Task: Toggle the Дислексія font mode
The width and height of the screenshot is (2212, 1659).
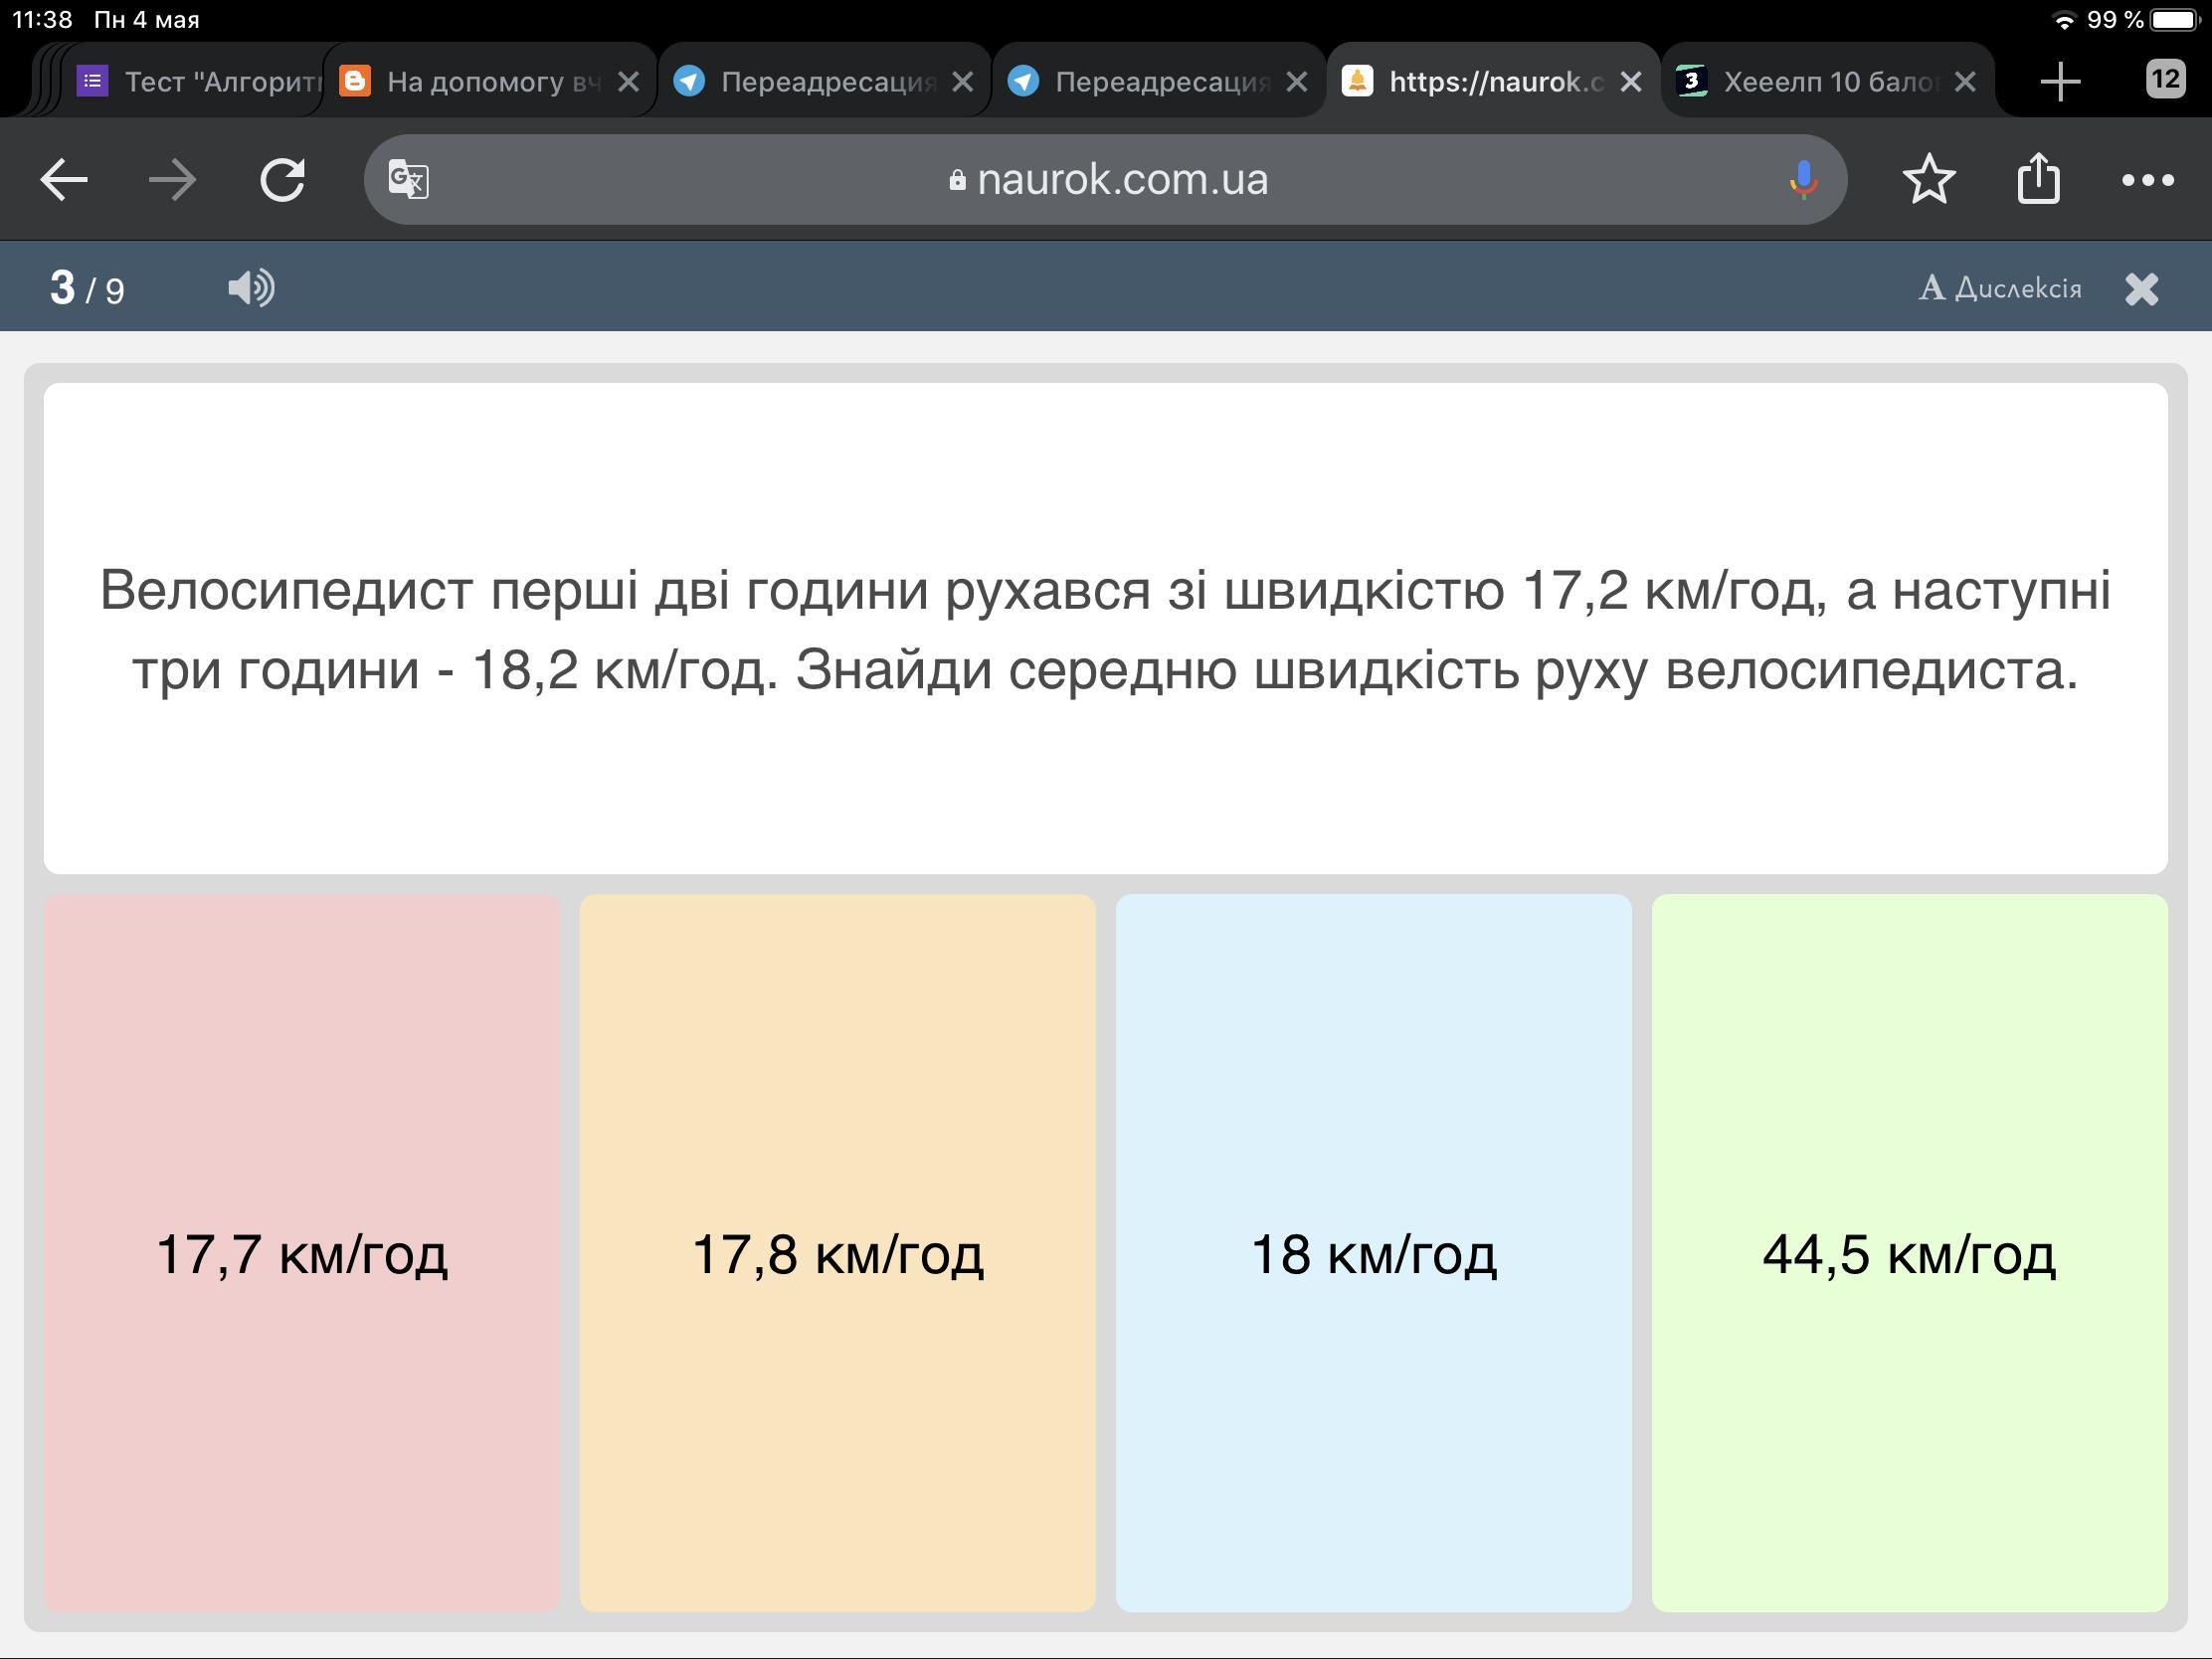Action: coord(2000,288)
